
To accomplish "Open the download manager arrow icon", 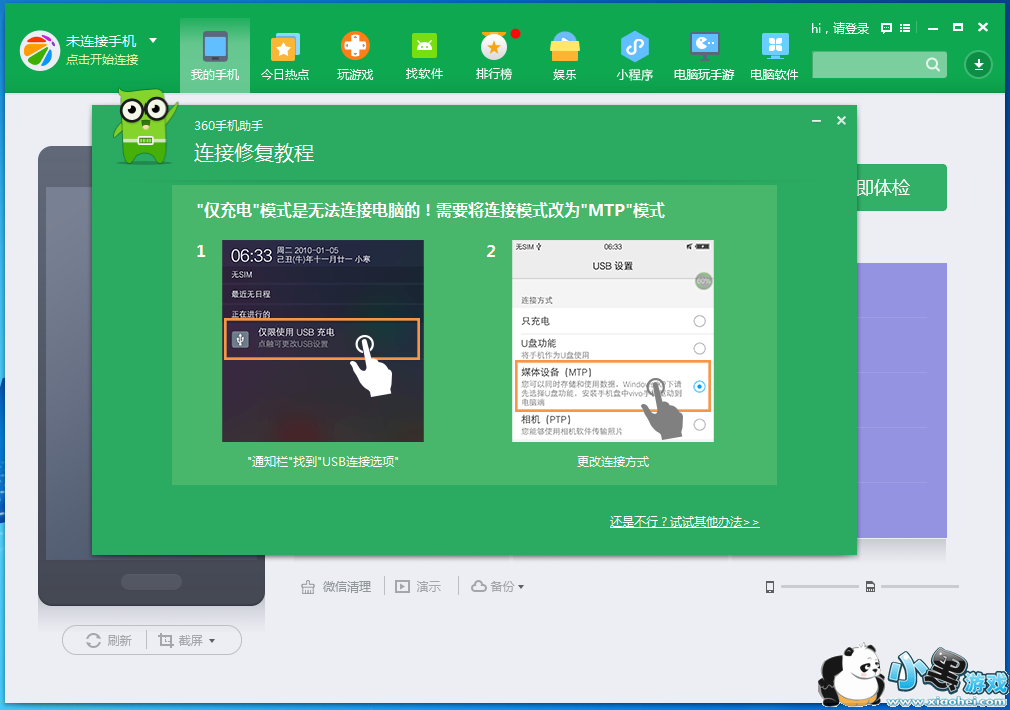I will pyautogui.click(x=978, y=64).
